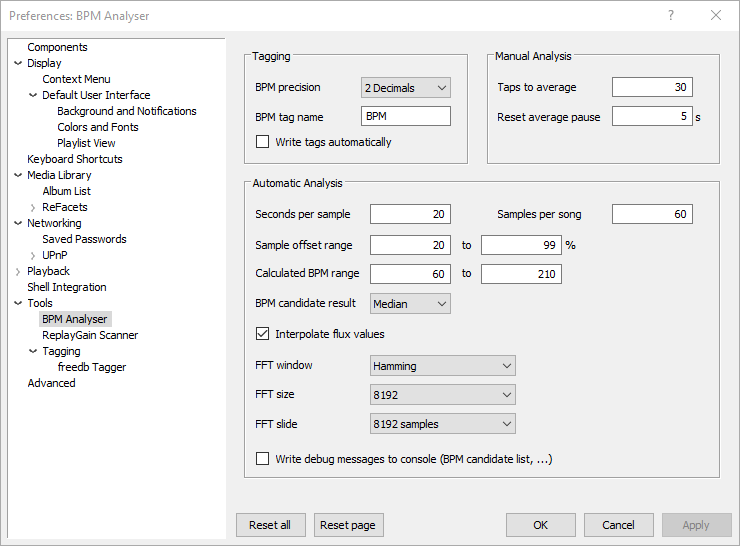Select Keyboard Shortcuts page
The width and height of the screenshot is (740, 546).
point(75,159)
